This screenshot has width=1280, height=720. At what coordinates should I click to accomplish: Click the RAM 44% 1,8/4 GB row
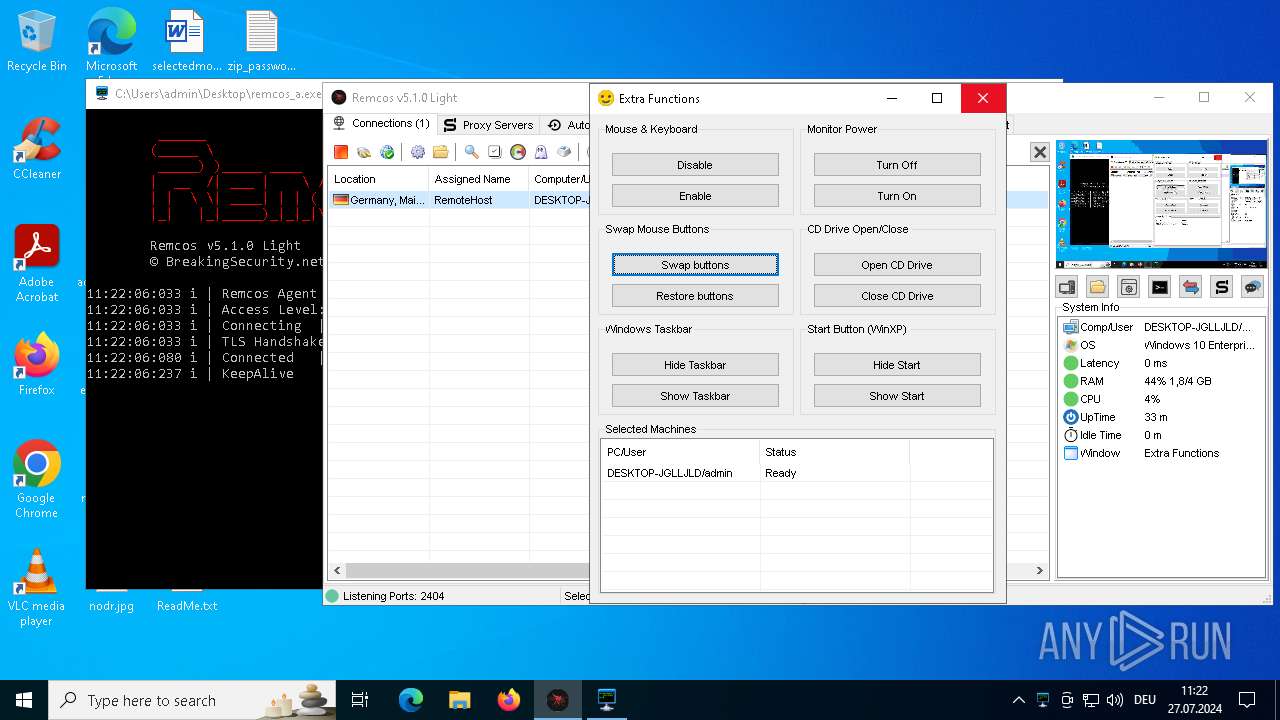pos(1162,381)
